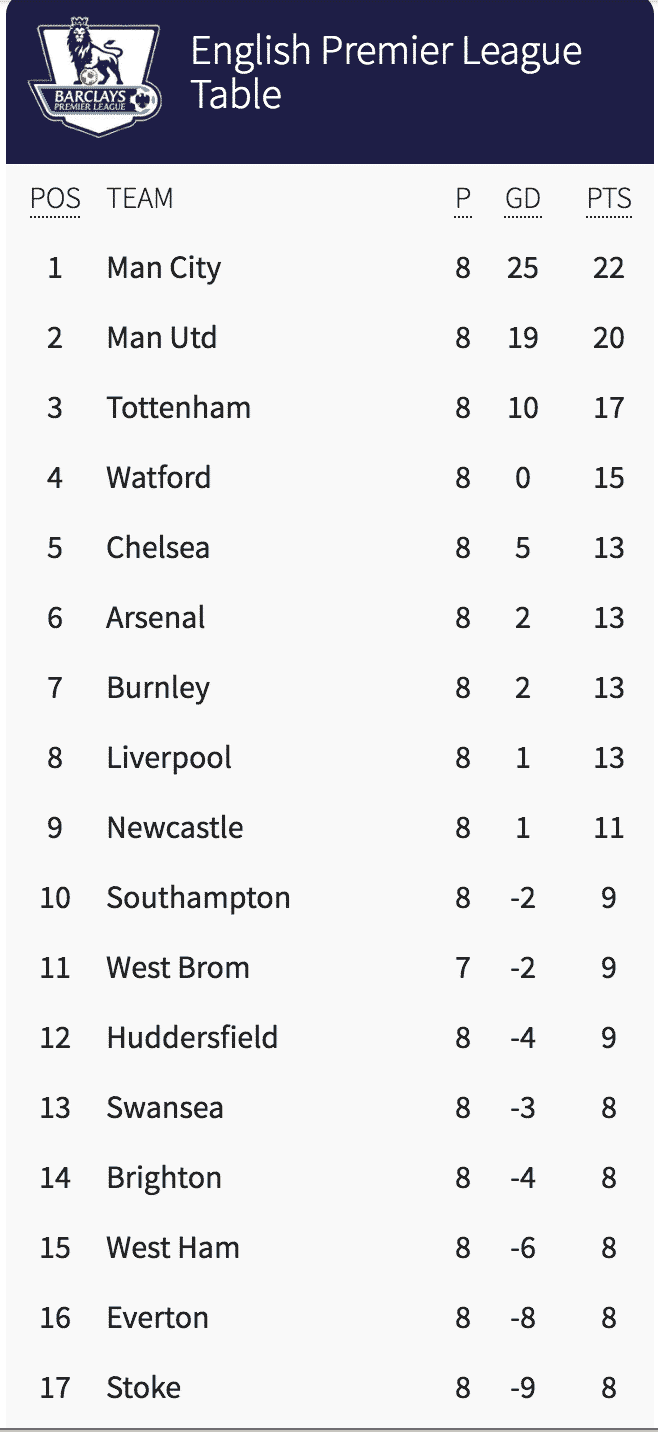Click Burnley team name

pyautogui.click(x=158, y=688)
